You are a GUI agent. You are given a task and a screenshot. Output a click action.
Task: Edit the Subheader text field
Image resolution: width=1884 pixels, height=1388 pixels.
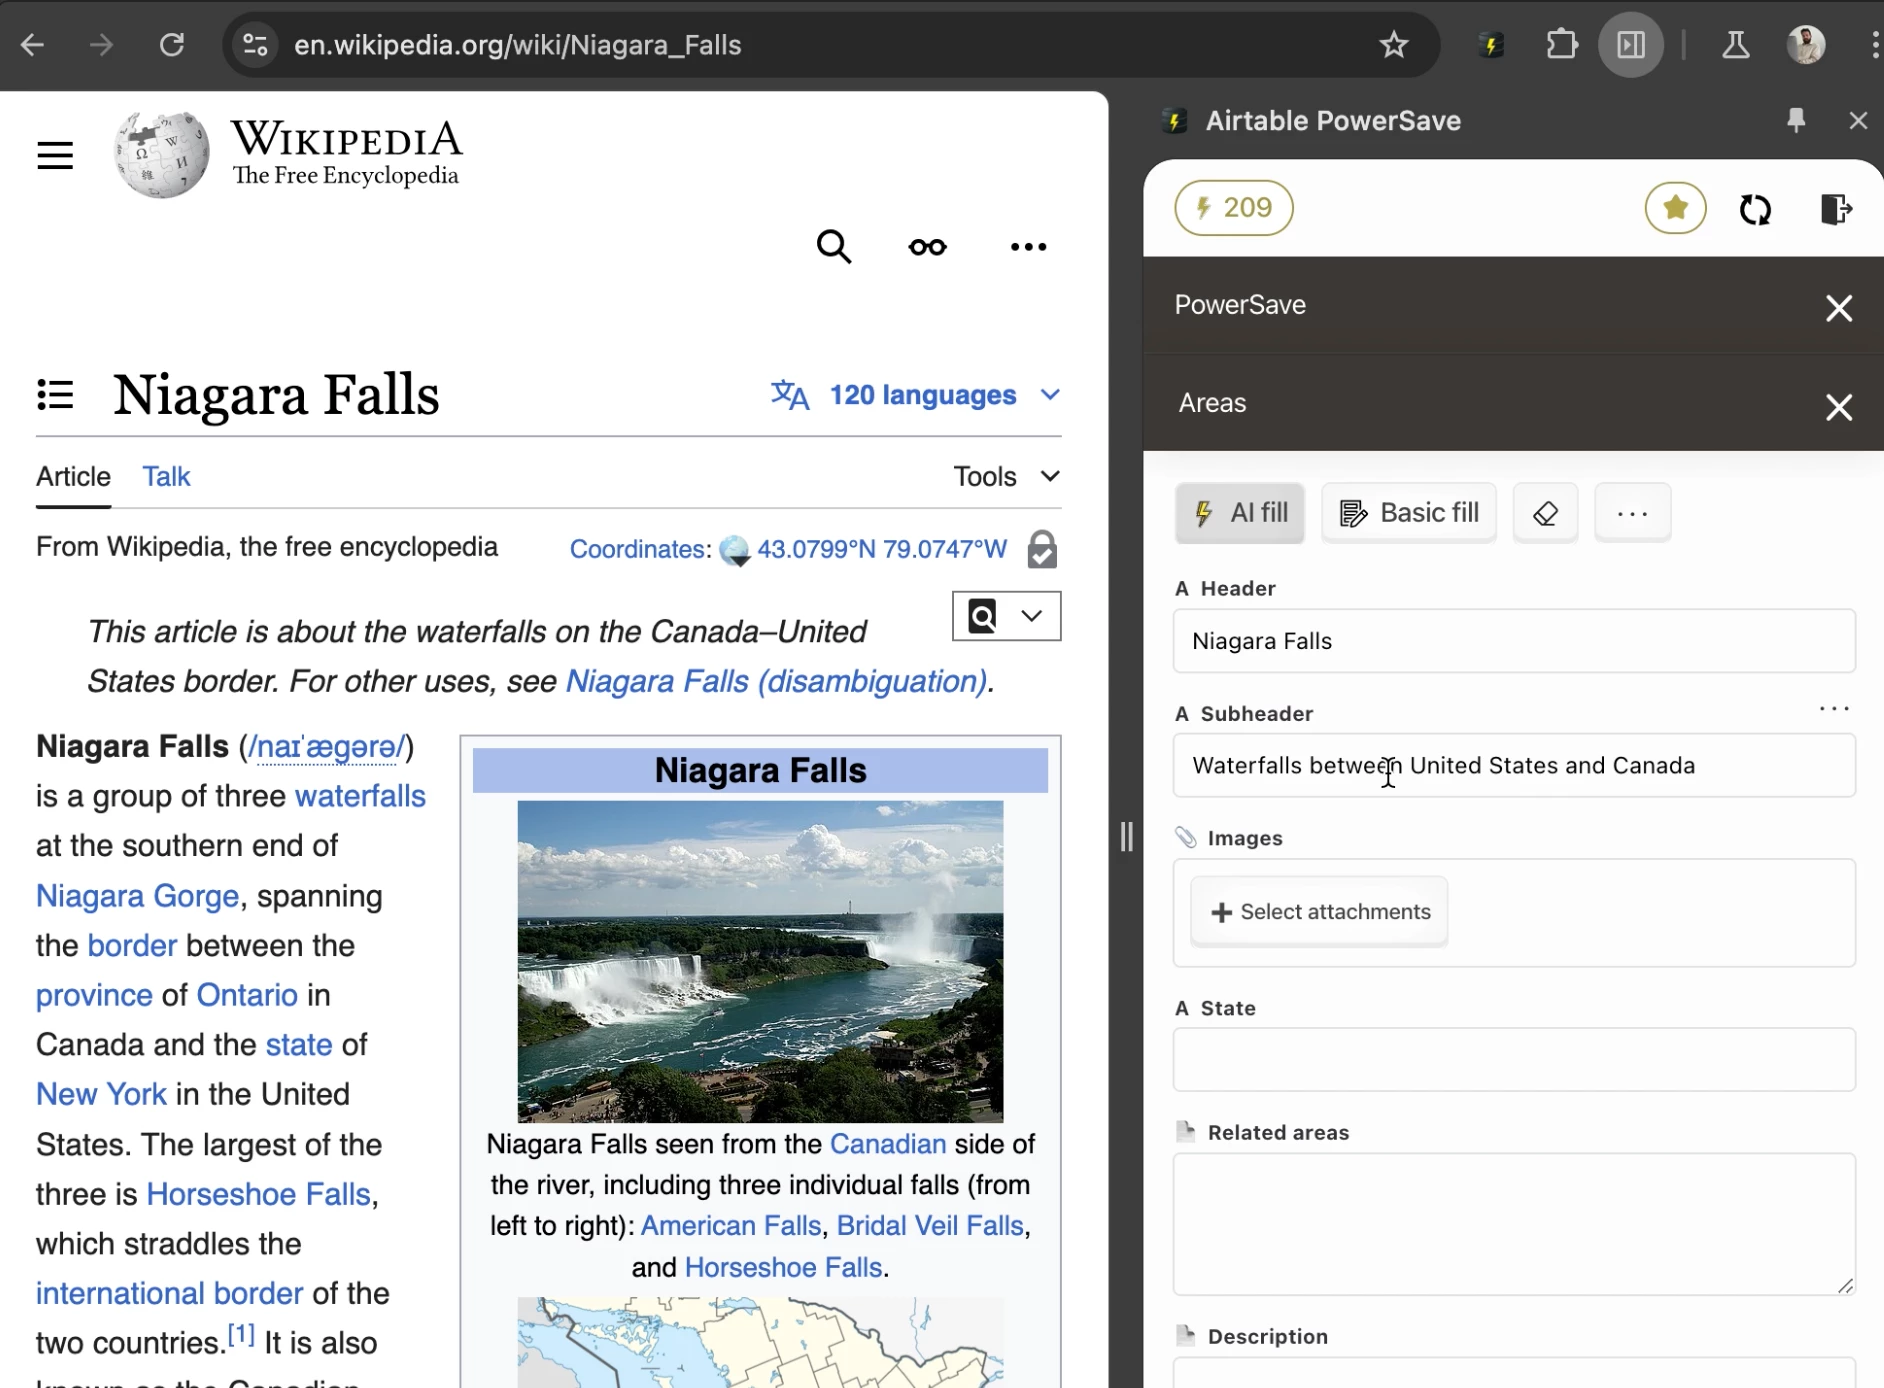1514,765
